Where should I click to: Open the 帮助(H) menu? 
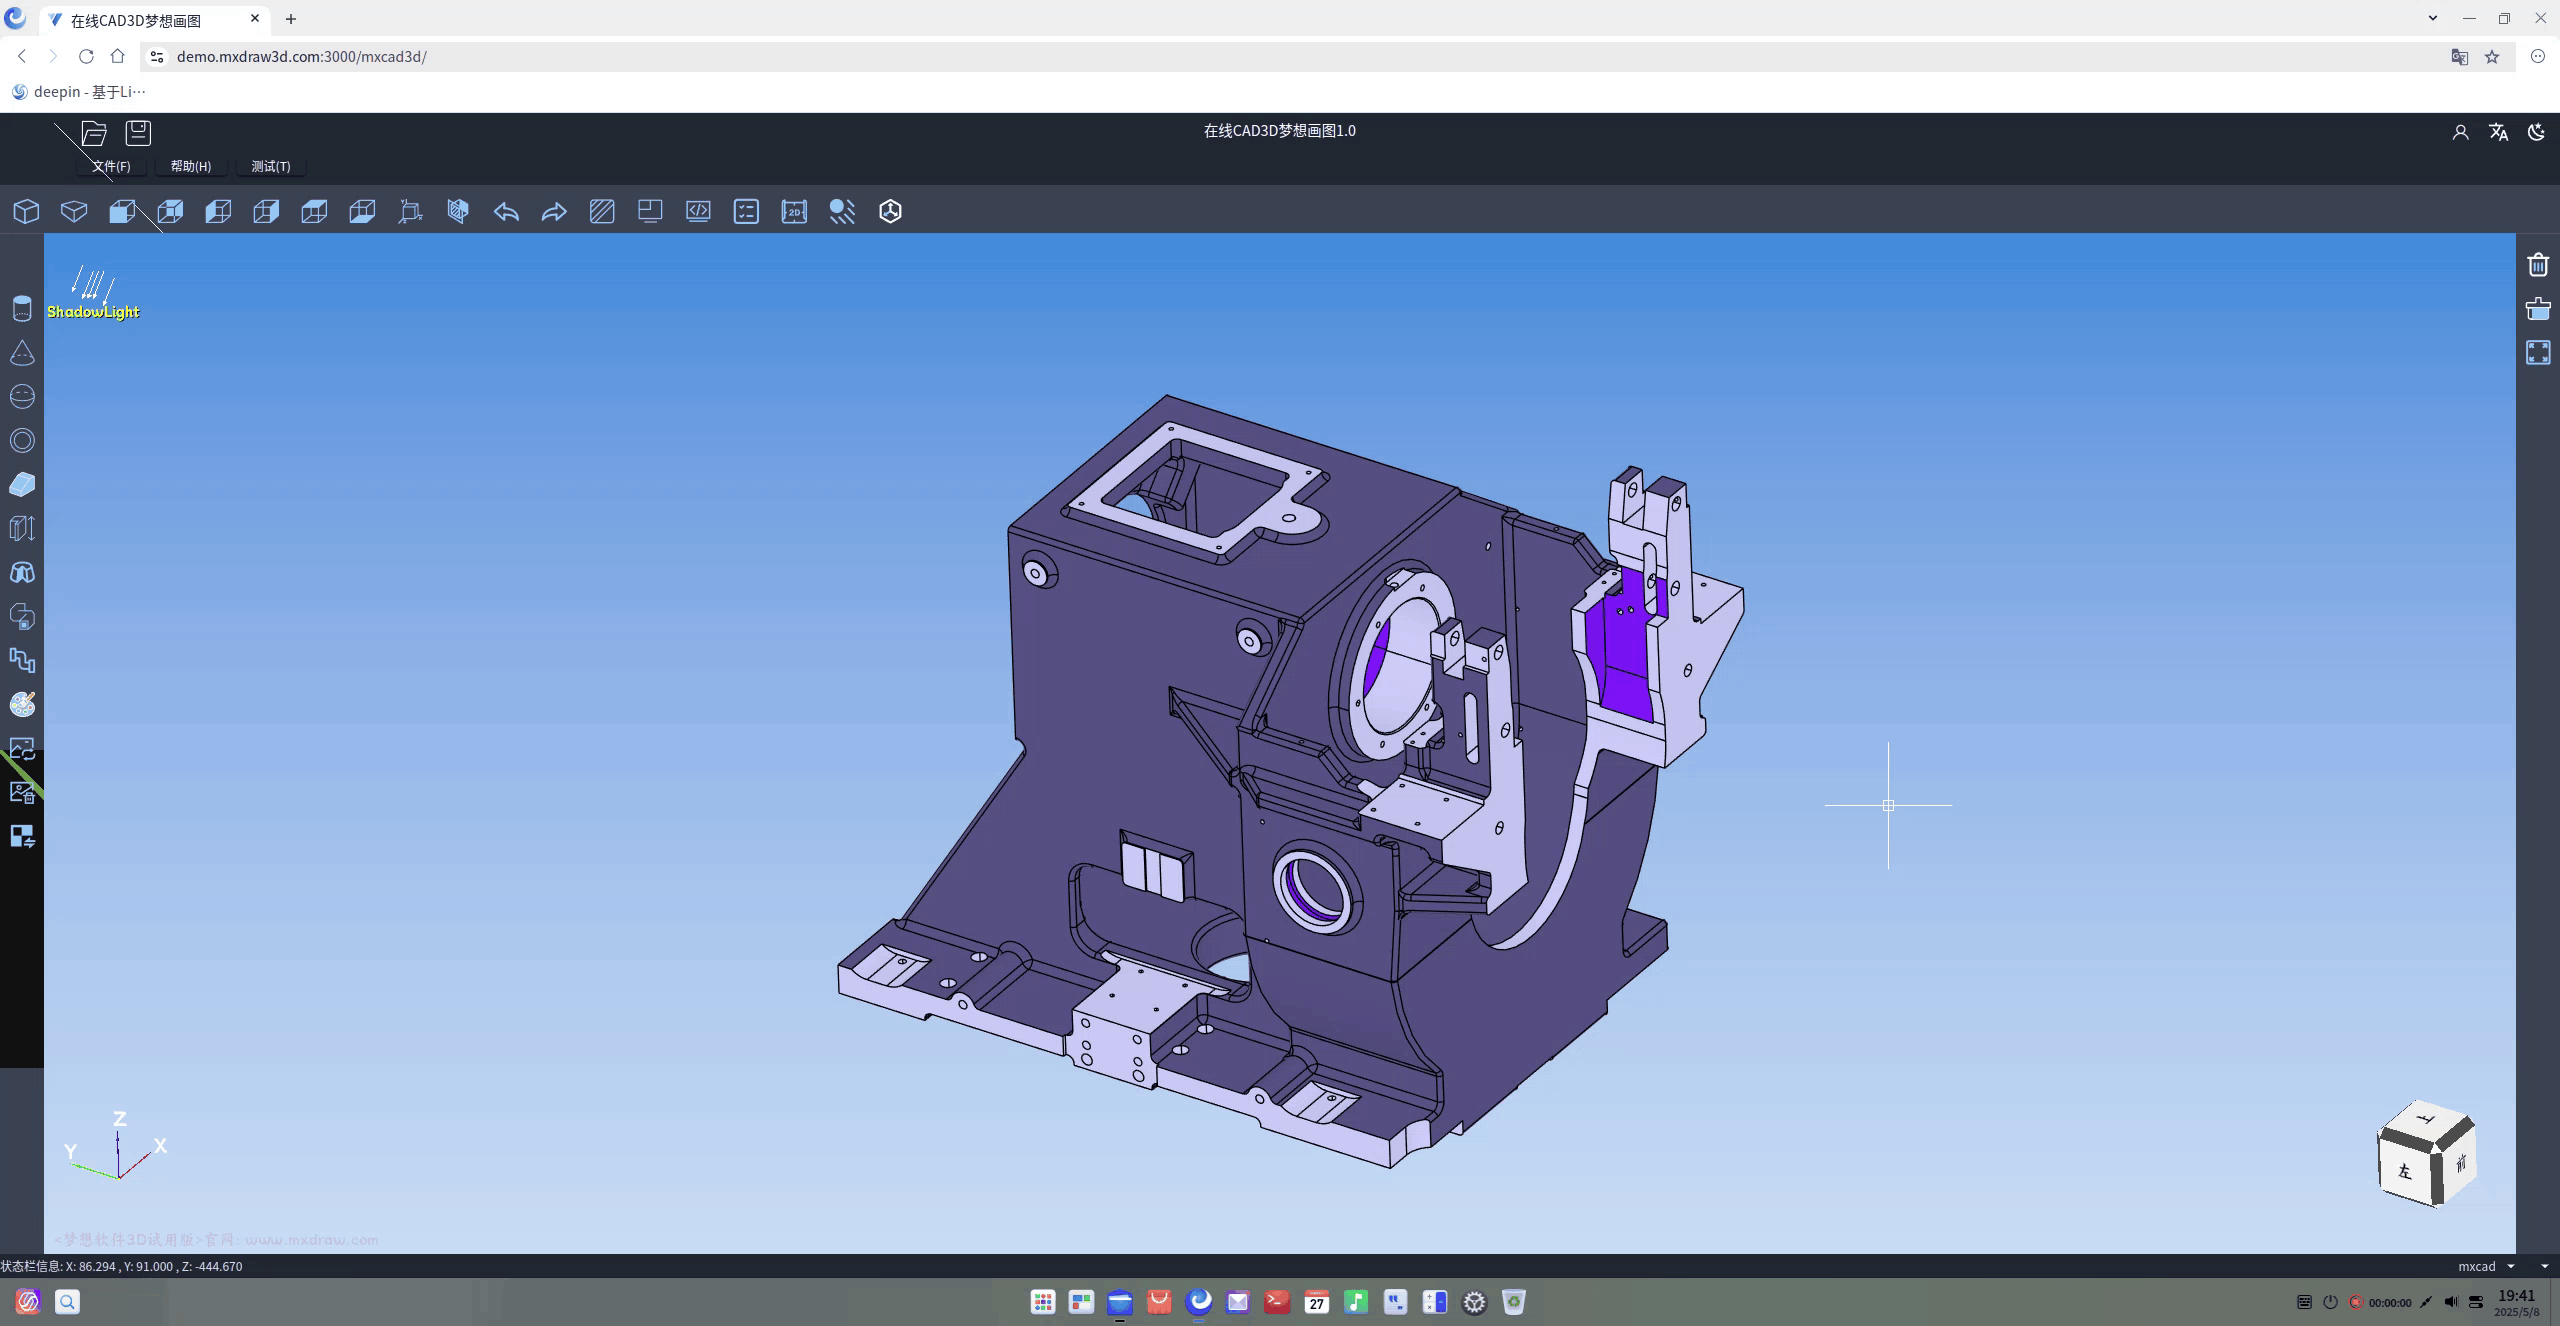point(191,166)
